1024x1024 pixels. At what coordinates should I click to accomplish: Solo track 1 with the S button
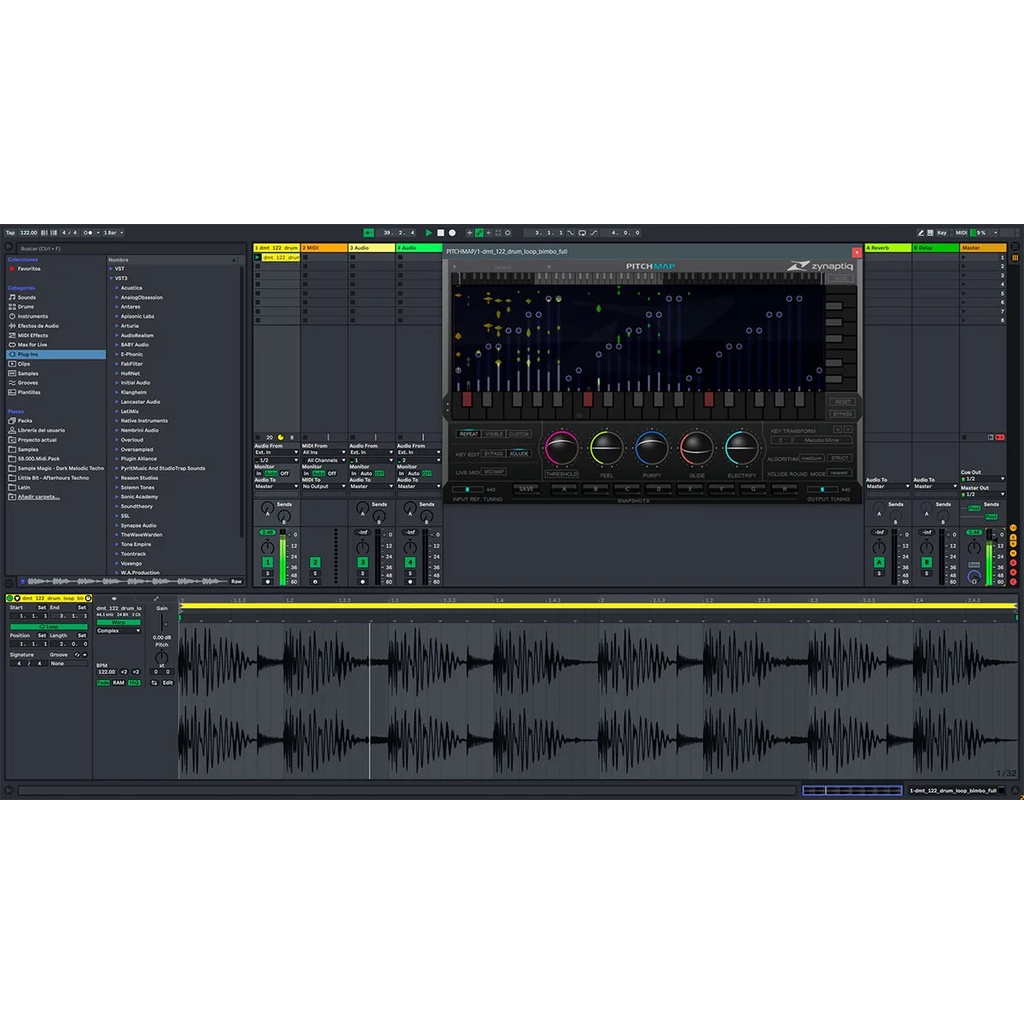pyautogui.click(x=267, y=573)
